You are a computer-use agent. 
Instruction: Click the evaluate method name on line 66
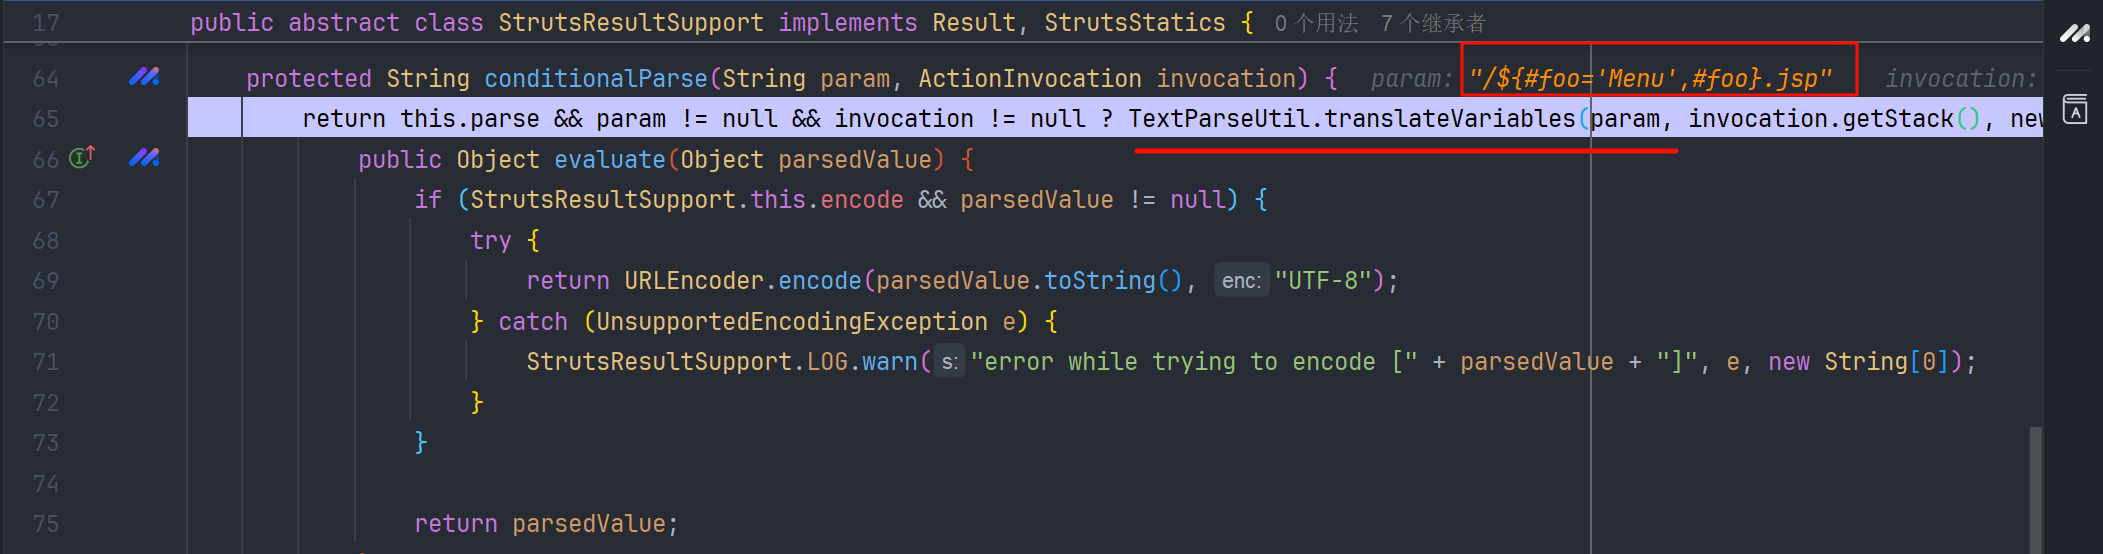pos(609,160)
